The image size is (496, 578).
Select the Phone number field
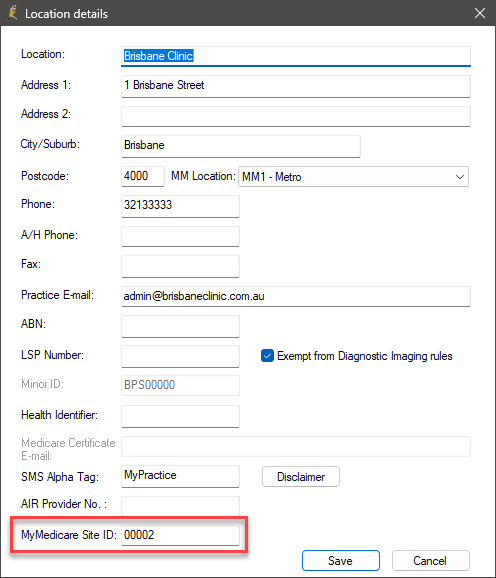coord(180,206)
